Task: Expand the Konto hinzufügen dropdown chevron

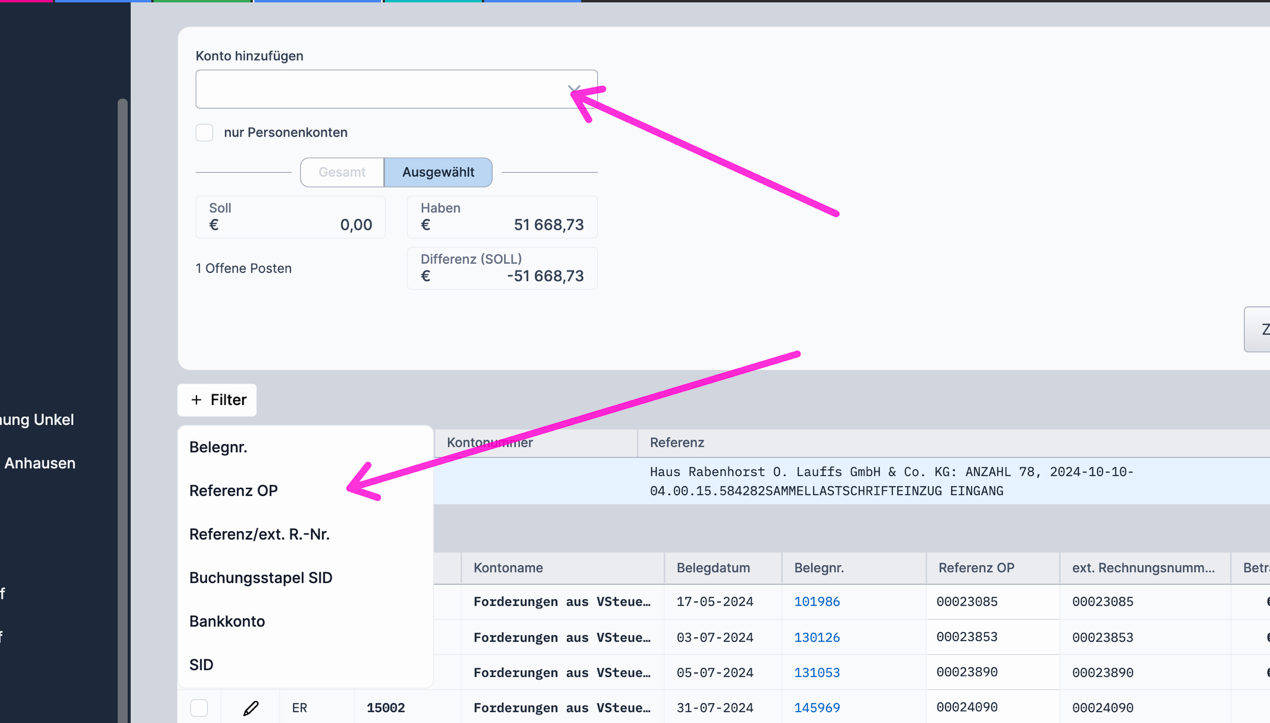Action: point(575,90)
